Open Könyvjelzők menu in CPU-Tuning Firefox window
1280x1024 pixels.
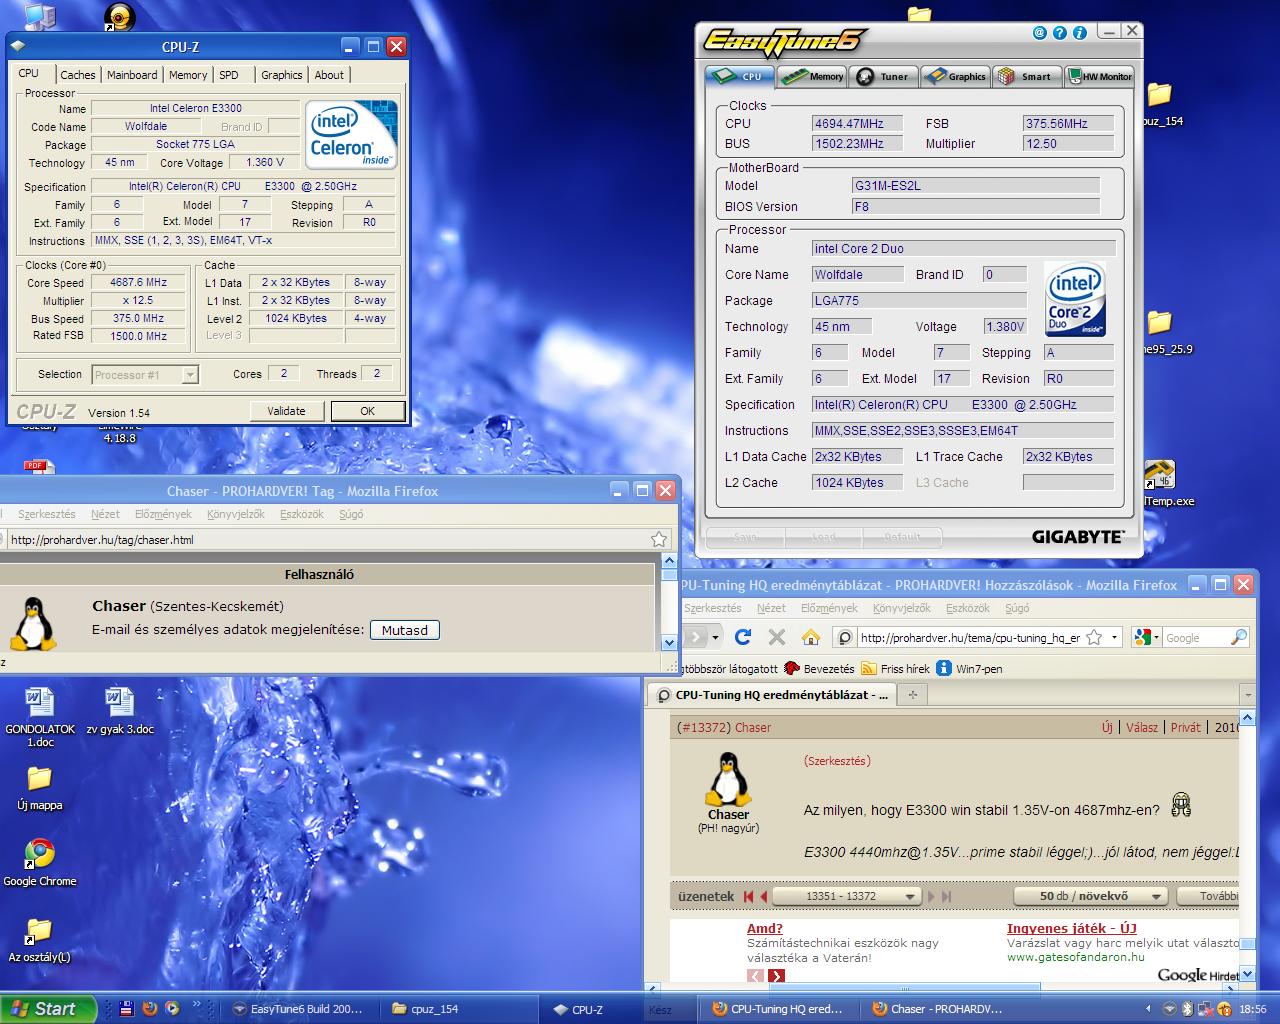(x=901, y=608)
